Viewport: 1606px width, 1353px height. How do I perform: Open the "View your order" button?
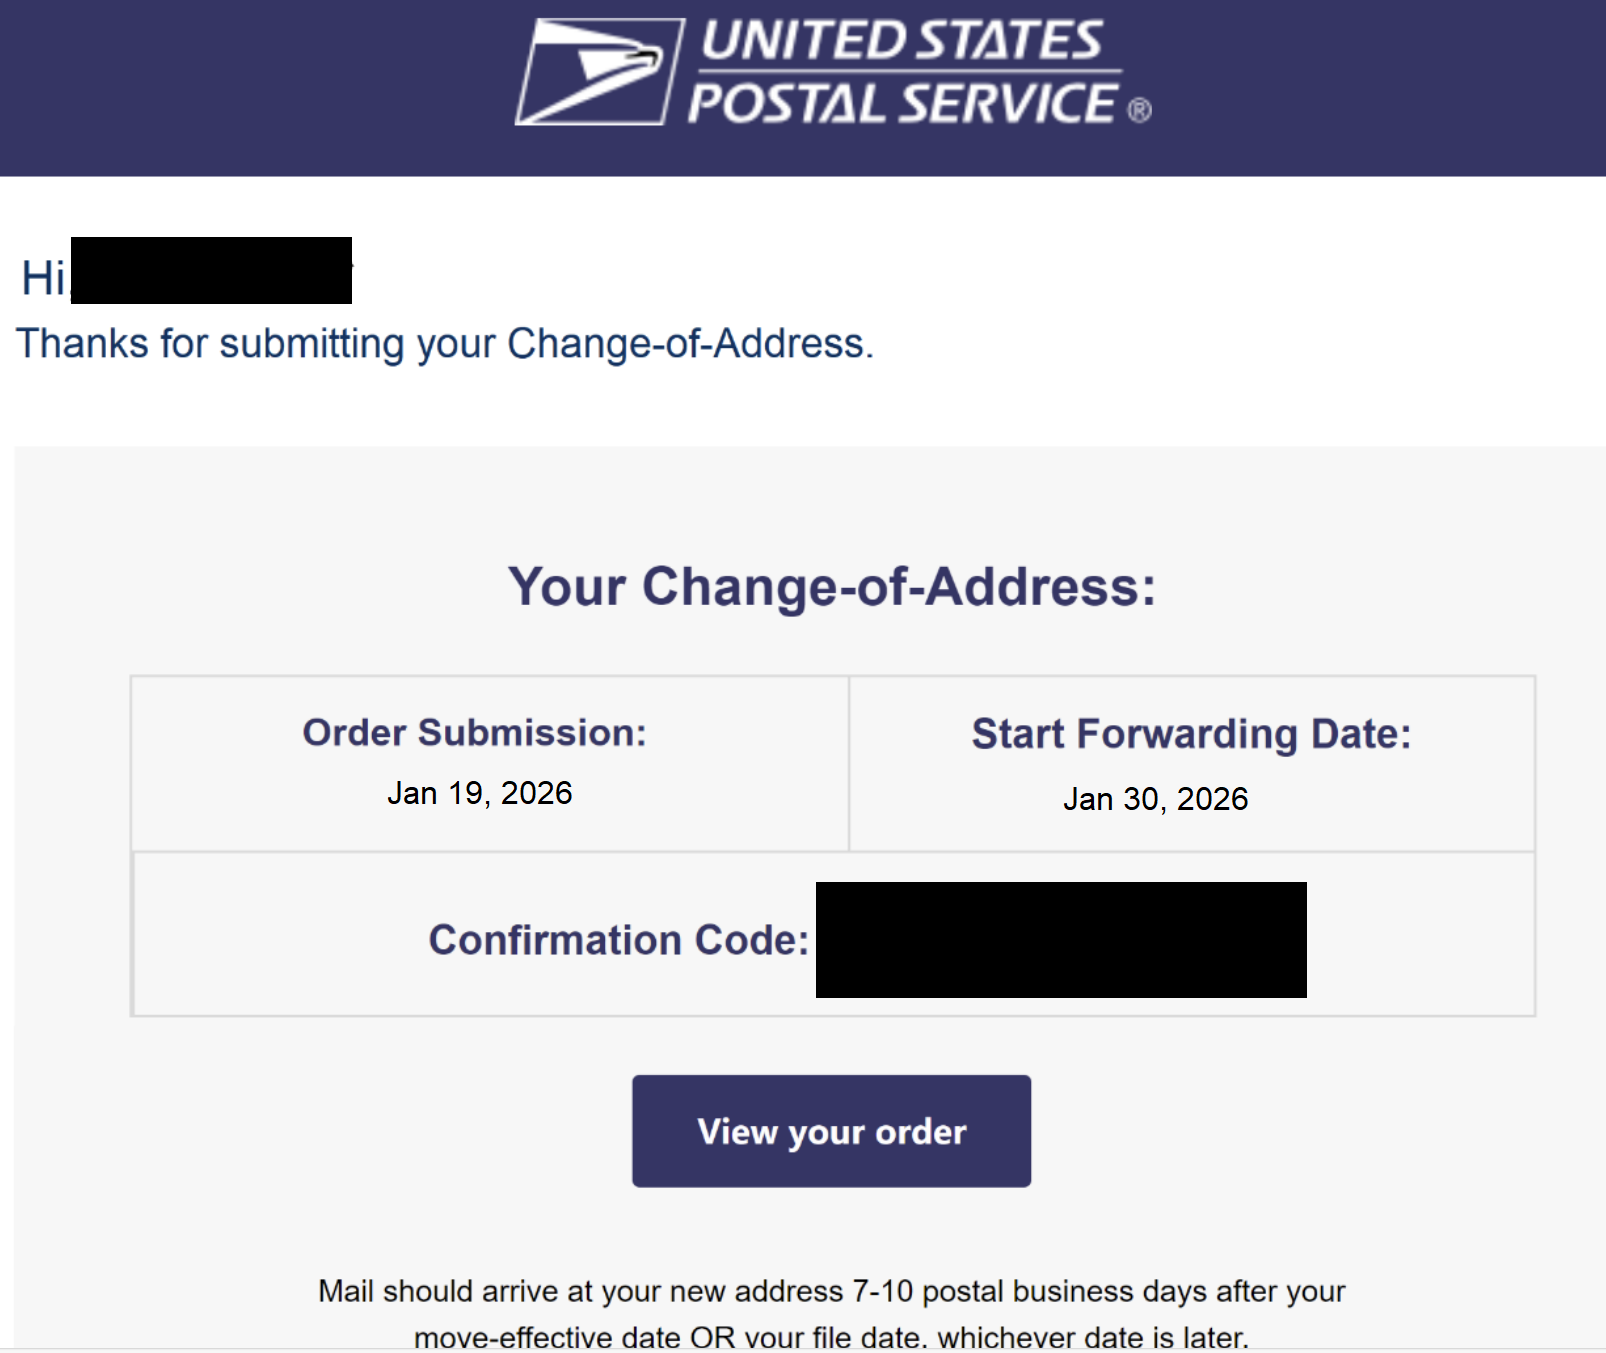point(831,1131)
